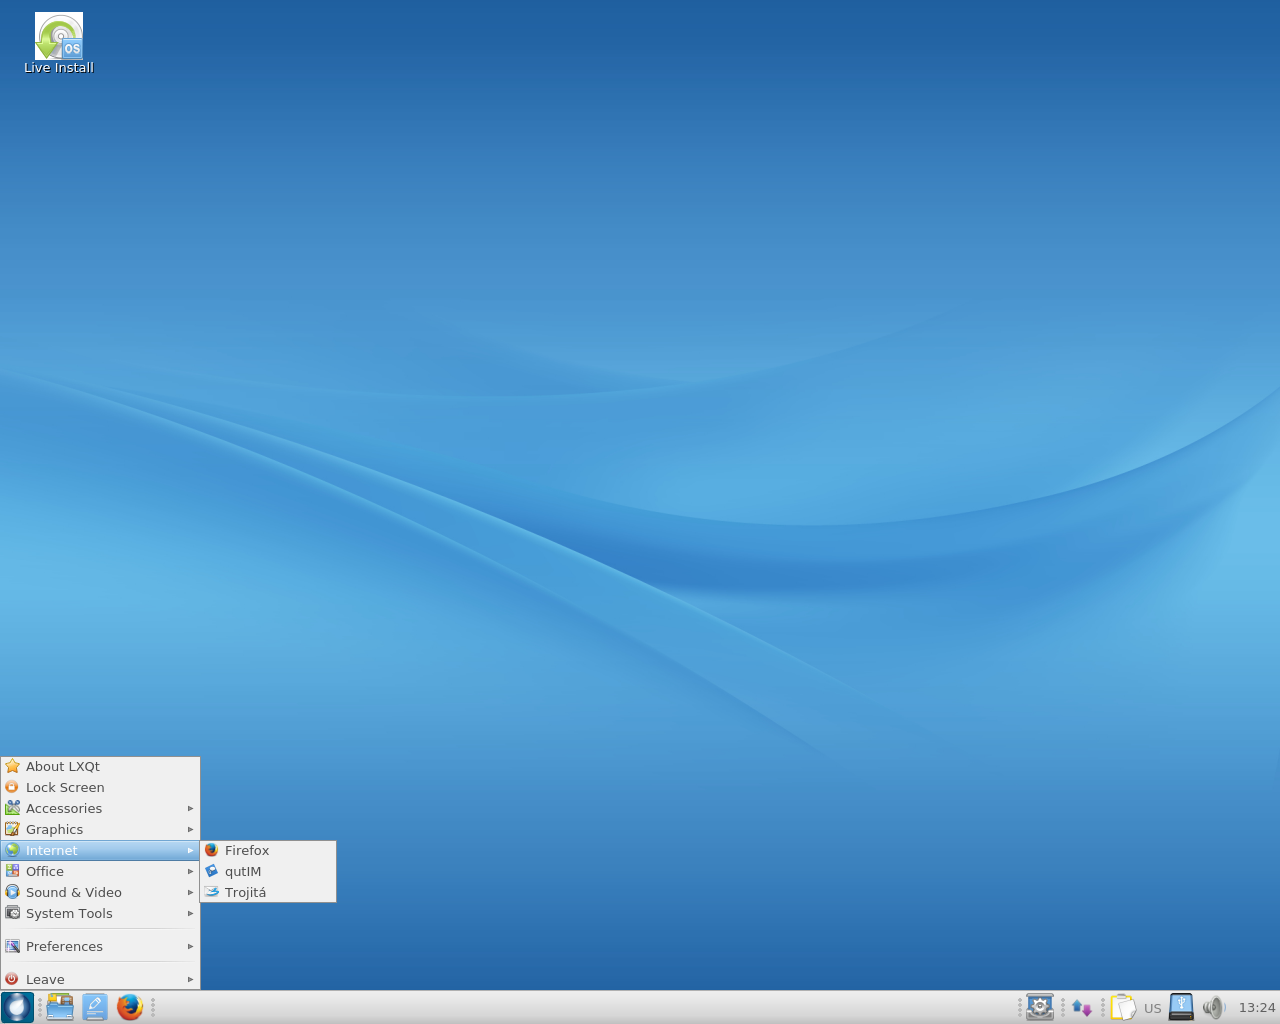This screenshot has width=1280, height=1024.
Task: Launch qutIM from the Internet submenu
Action: [x=268, y=871]
